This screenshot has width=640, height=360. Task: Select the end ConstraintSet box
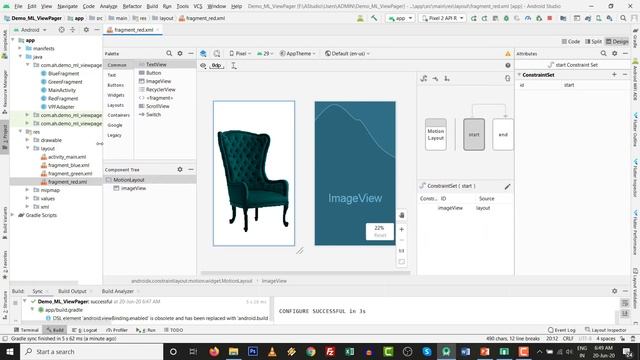(503, 134)
